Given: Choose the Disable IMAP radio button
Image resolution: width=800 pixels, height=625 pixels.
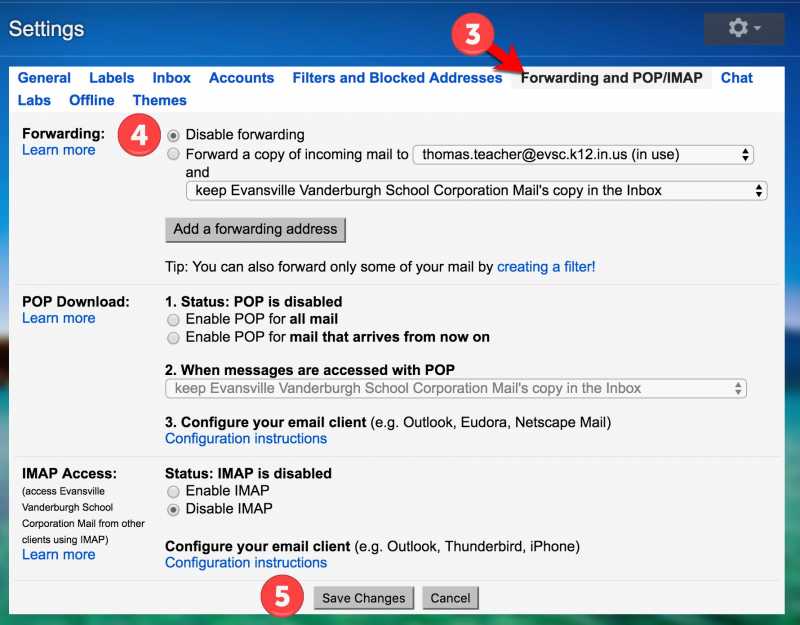Looking at the screenshot, I should click(x=174, y=510).
